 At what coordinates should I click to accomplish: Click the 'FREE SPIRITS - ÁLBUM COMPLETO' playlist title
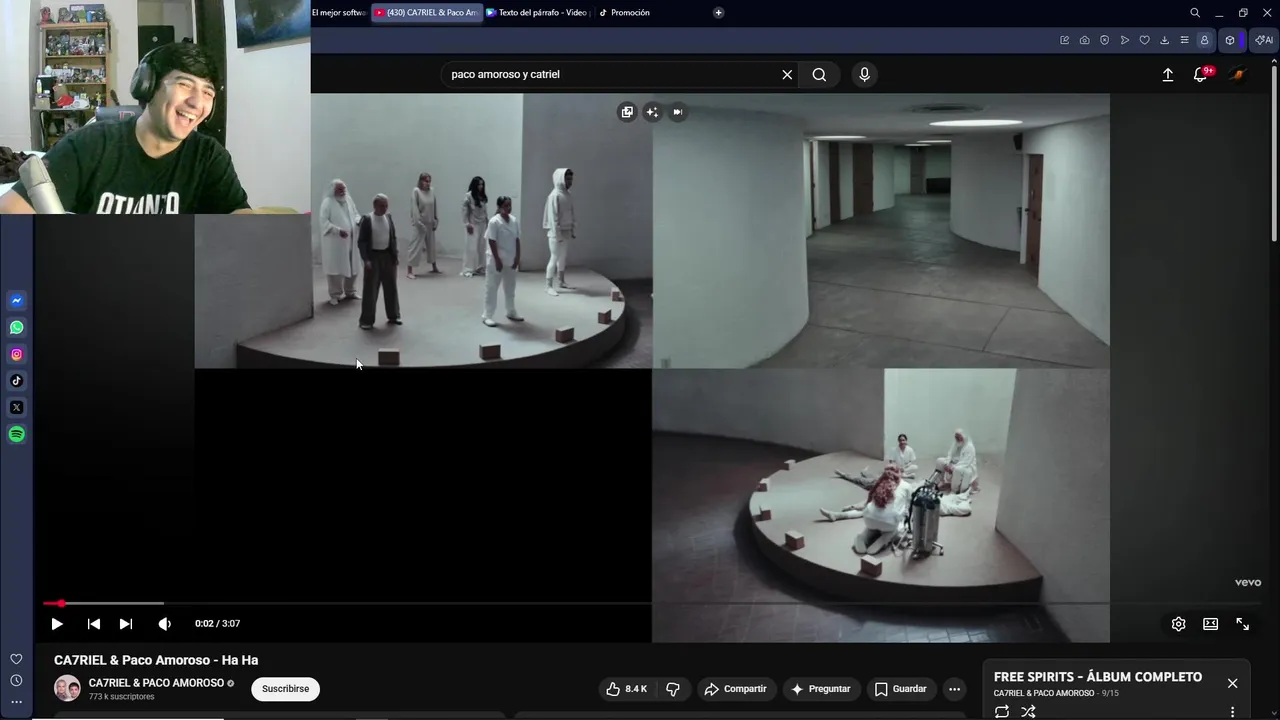tap(1098, 677)
